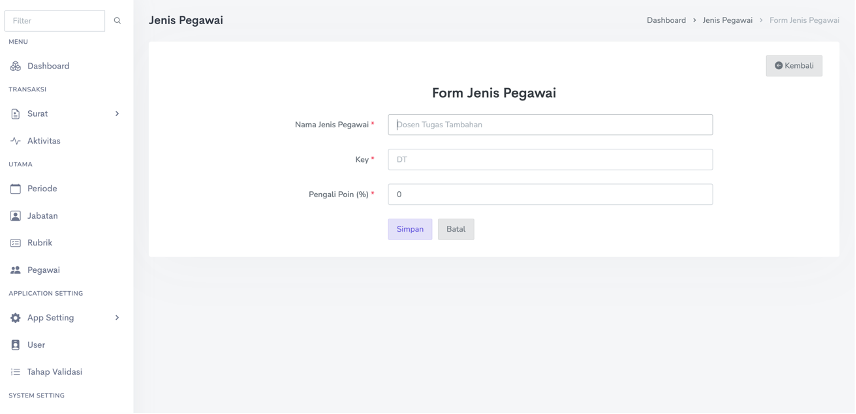The height and width of the screenshot is (414, 856).
Task: Click the Rubrik sidebar icon
Action: [15, 242]
